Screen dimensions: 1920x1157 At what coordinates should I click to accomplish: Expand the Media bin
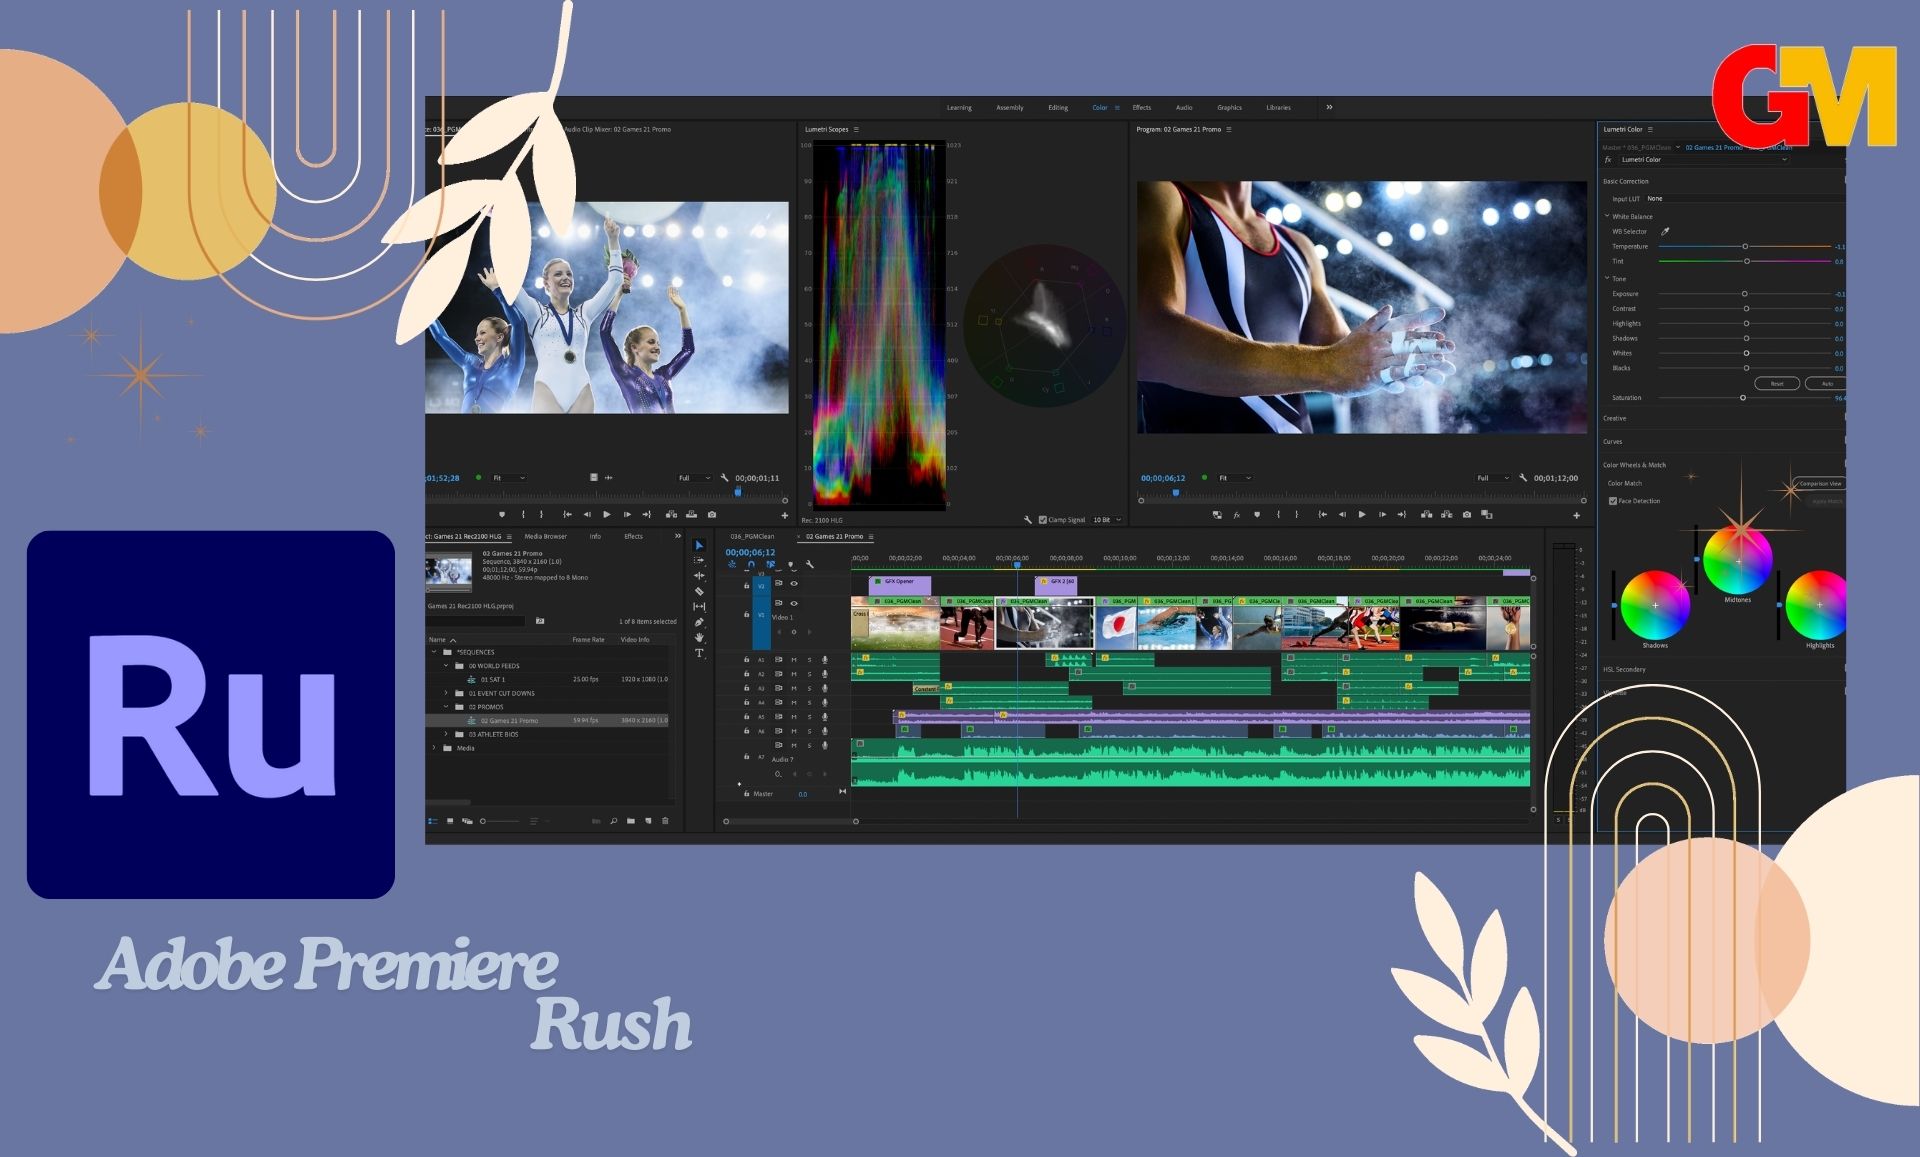coord(434,748)
